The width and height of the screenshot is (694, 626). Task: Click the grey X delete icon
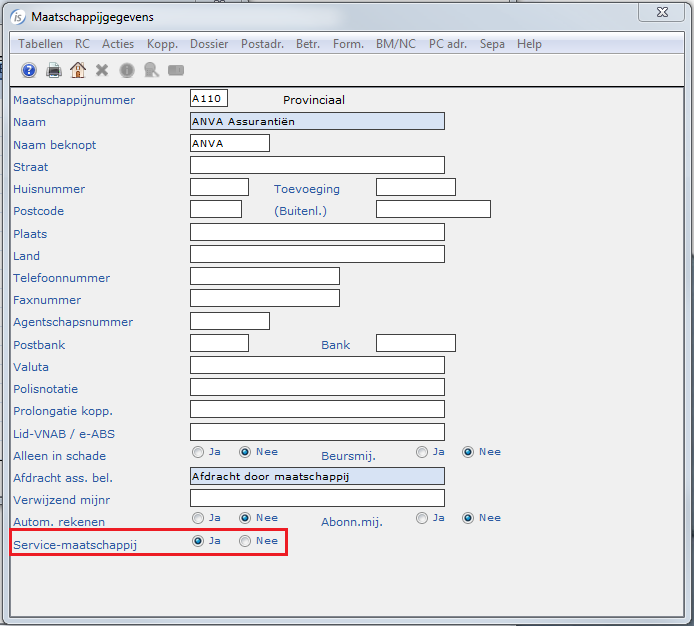click(x=102, y=70)
